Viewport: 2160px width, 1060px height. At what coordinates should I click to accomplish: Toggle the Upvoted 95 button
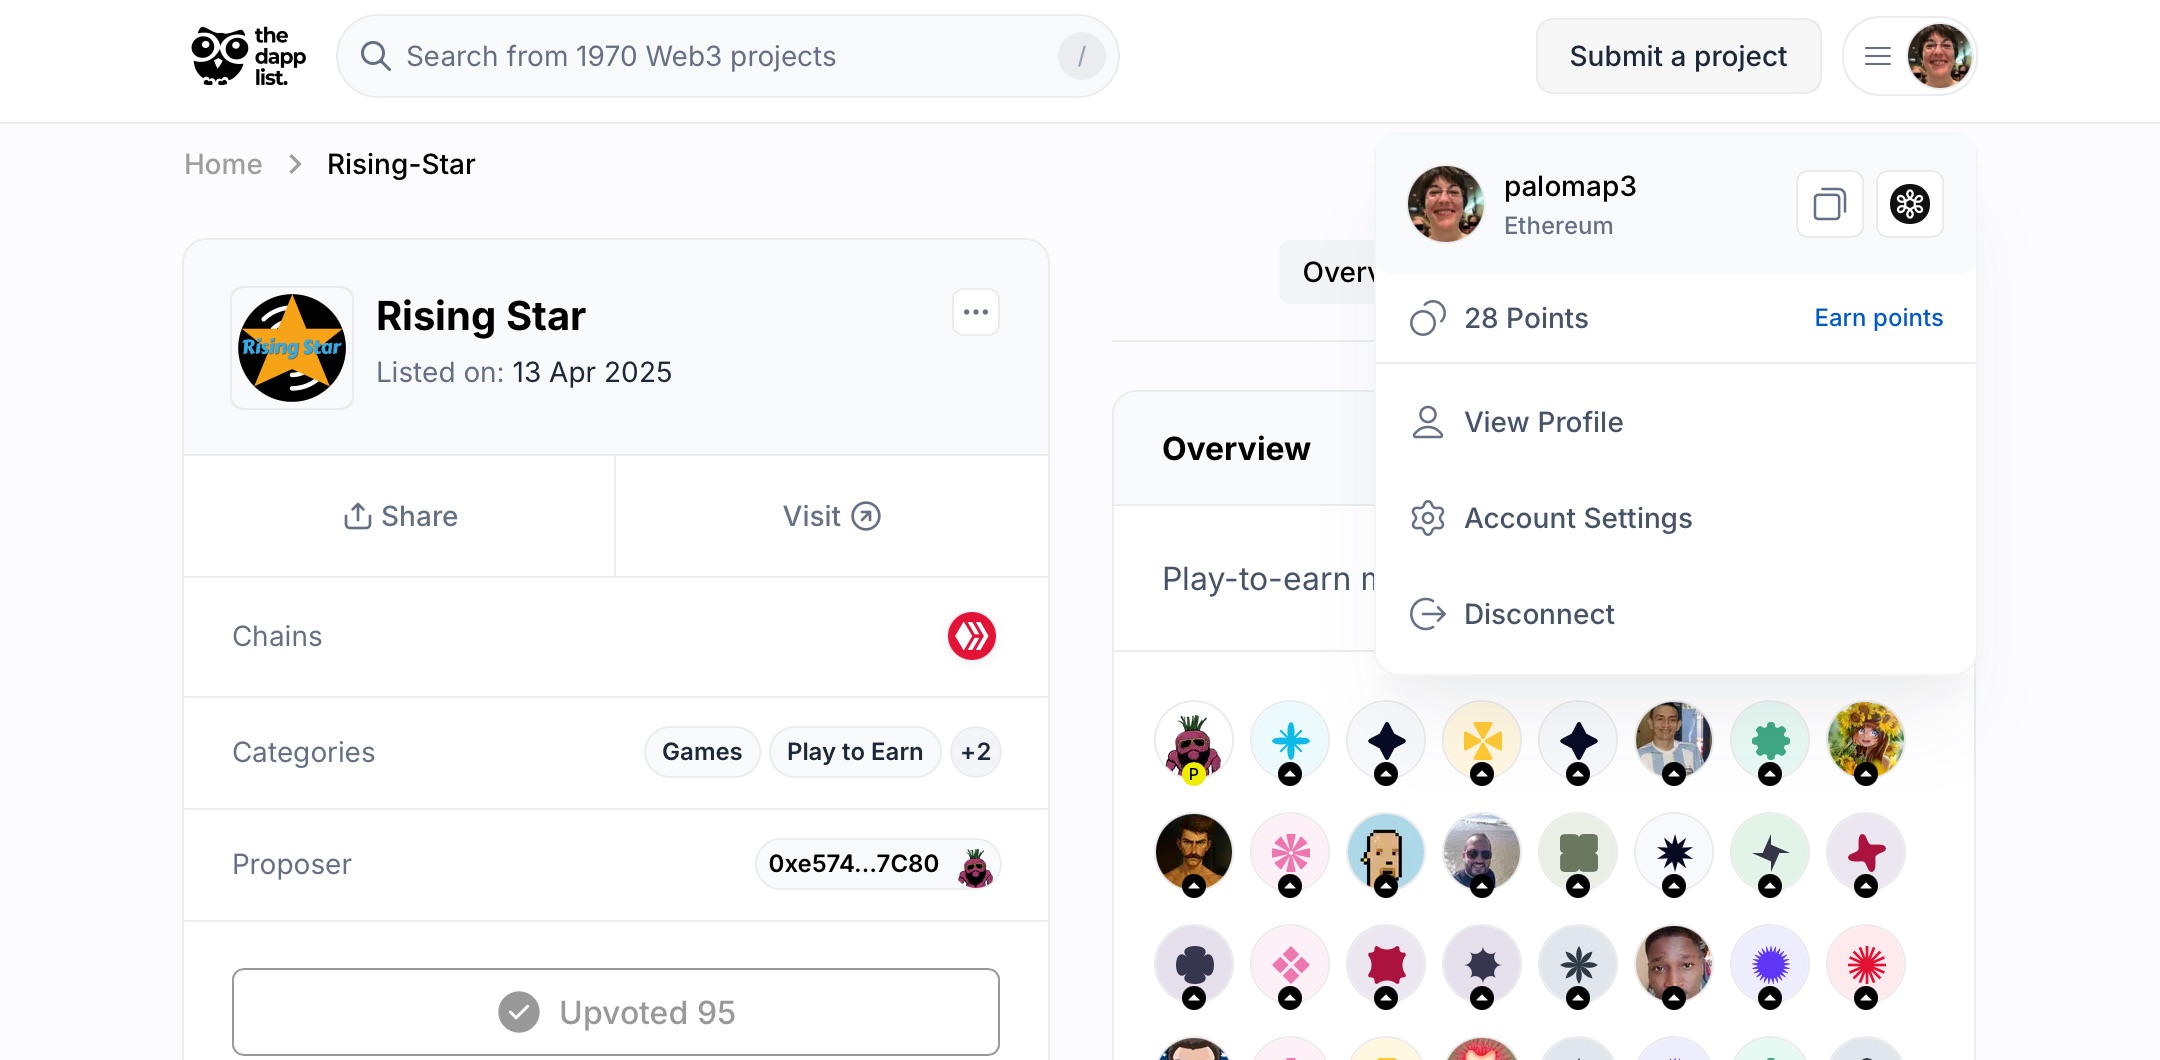(616, 1012)
